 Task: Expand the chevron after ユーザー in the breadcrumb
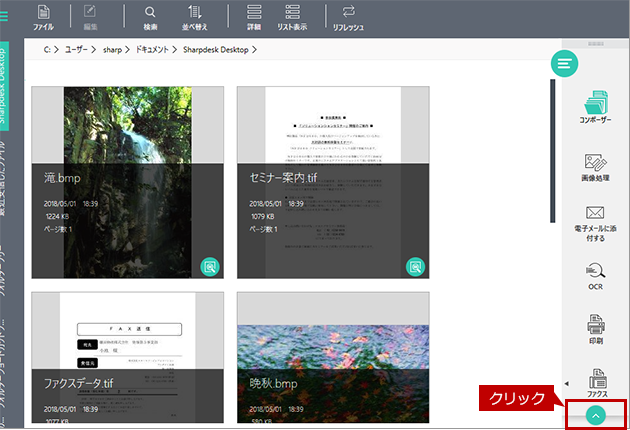94,49
